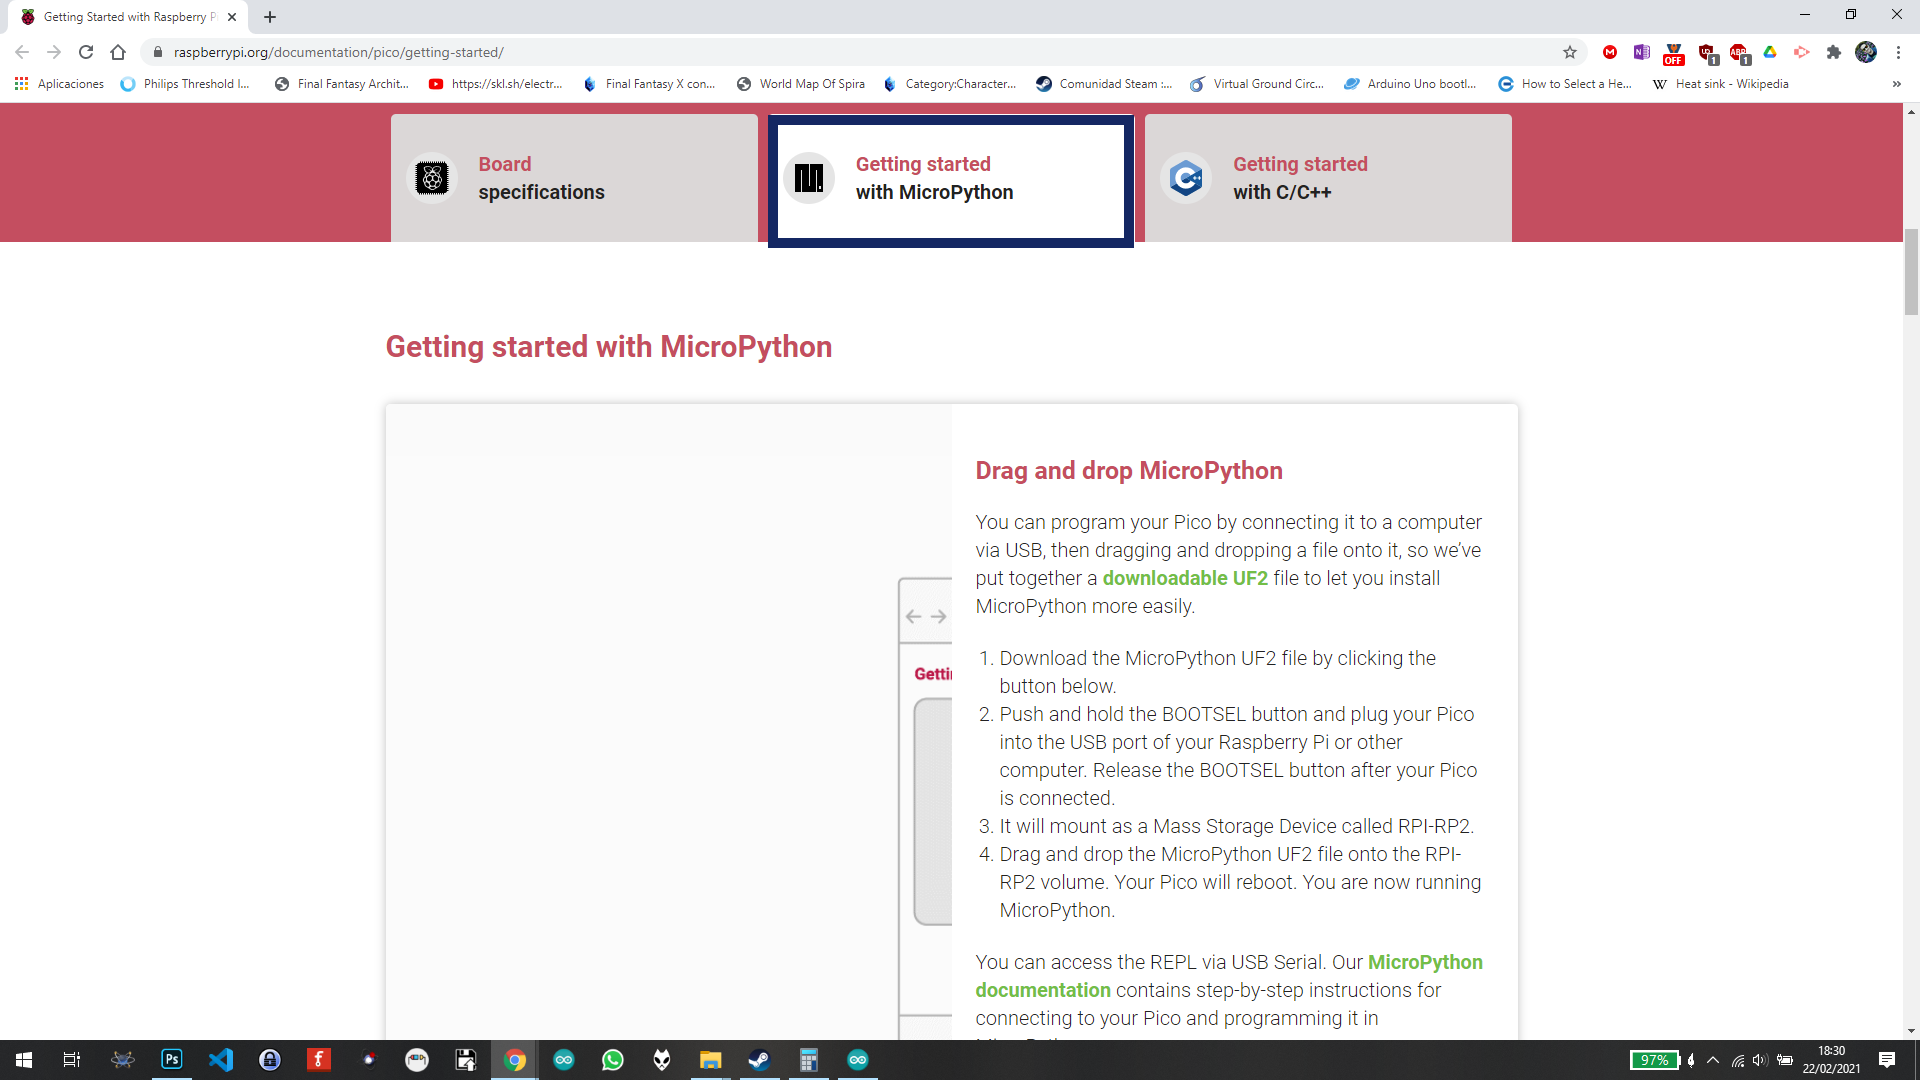Screen dimensions: 1920x1080
Task: Show more bookmarks with the chevron
Action: click(1897, 84)
